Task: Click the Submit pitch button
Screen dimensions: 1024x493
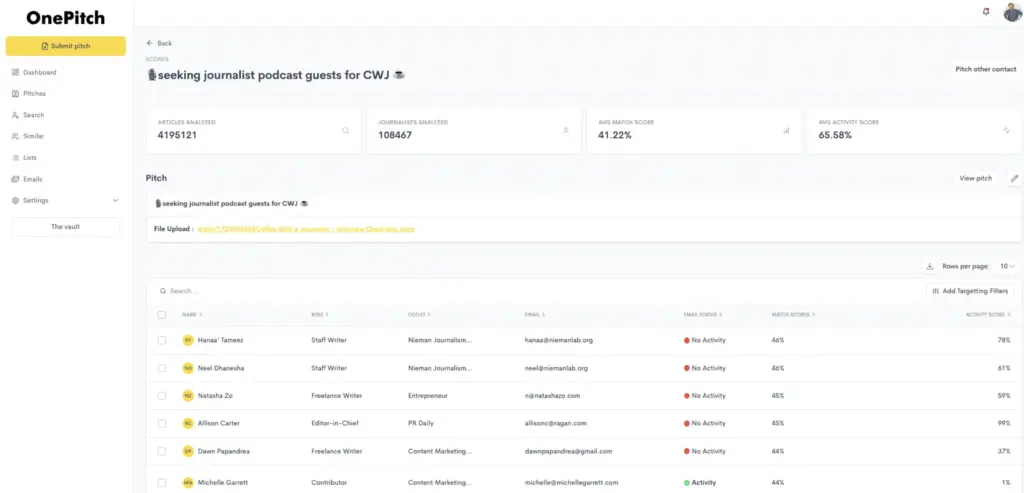Action: 65,46
